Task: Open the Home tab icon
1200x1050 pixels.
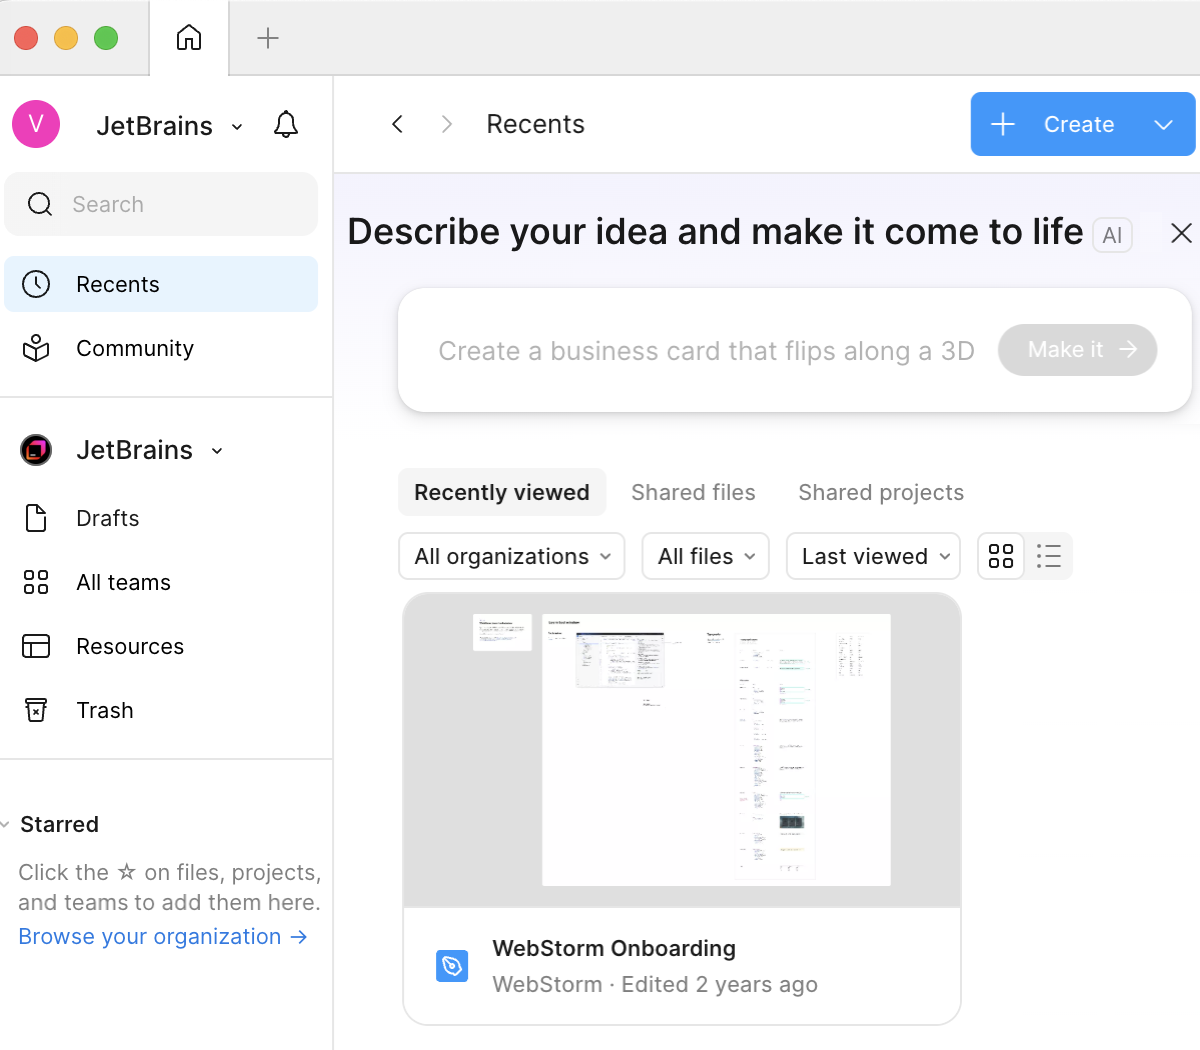Action: (x=189, y=38)
